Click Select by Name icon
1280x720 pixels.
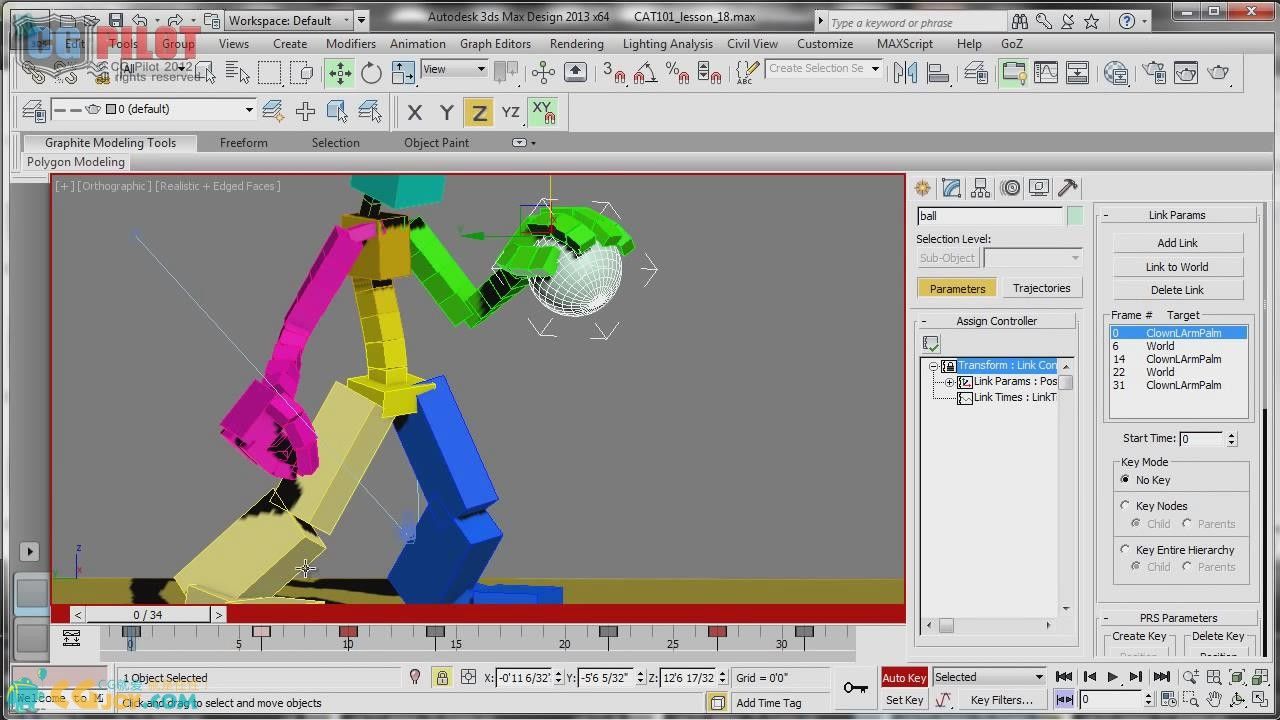237,72
